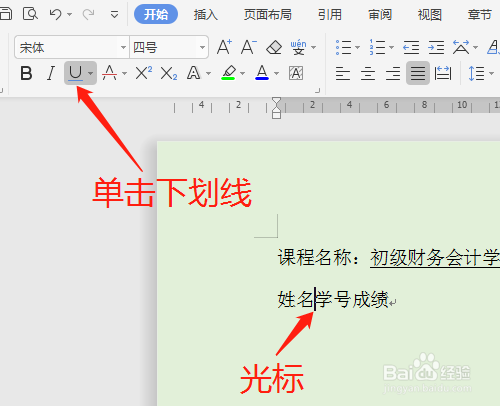
Task: Click the undo arrow icon
Action: [55, 14]
